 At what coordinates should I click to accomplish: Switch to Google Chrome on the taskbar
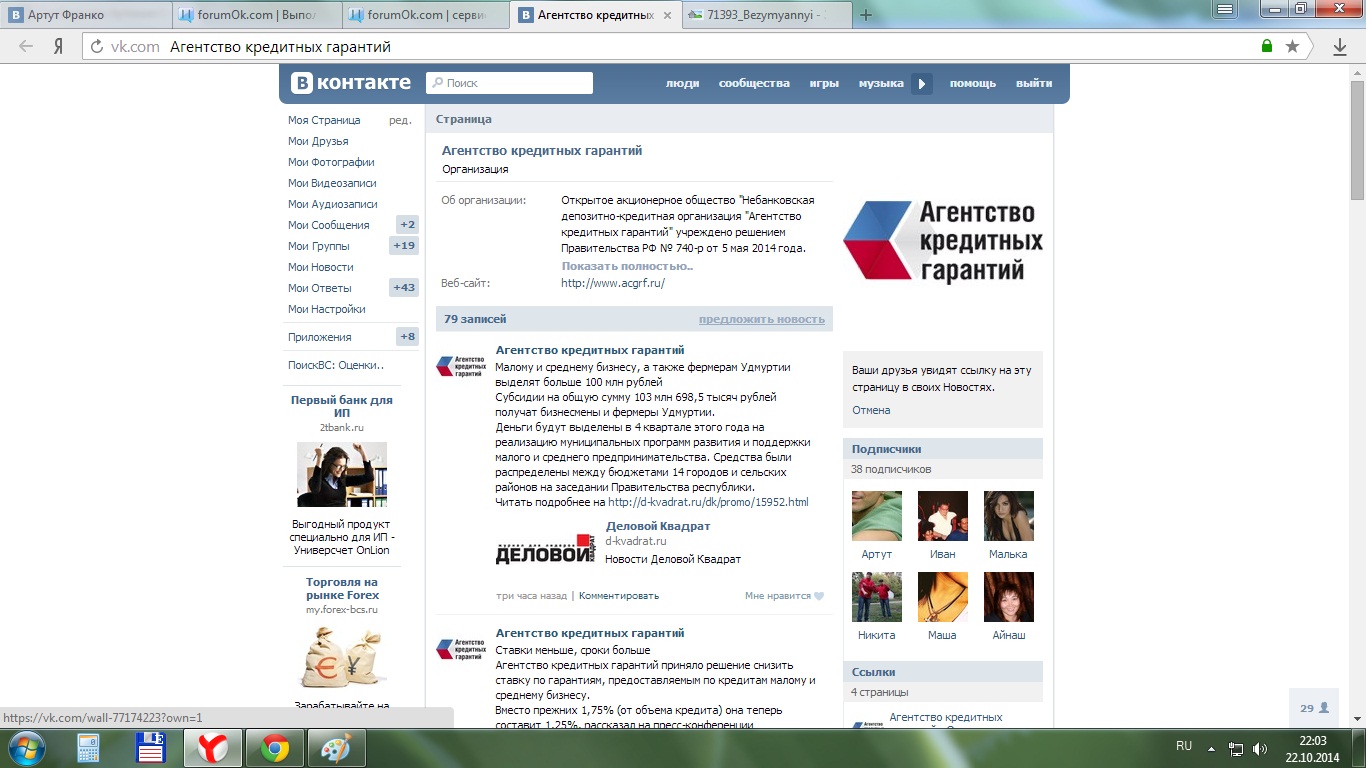(x=274, y=747)
